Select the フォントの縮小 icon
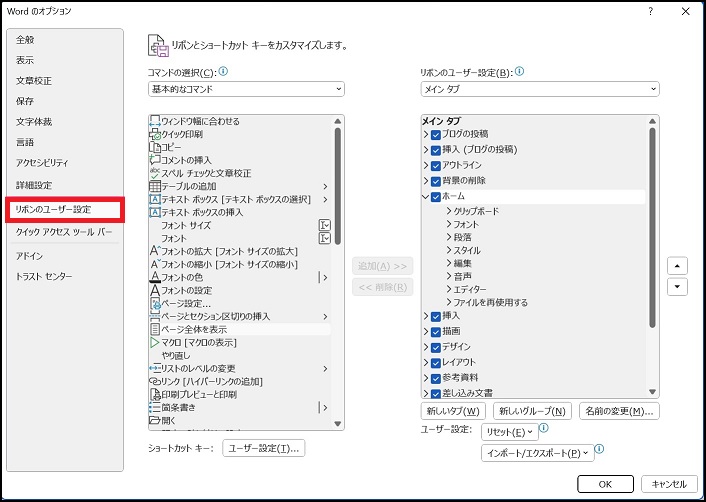This screenshot has height=502, width=706. point(155,264)
